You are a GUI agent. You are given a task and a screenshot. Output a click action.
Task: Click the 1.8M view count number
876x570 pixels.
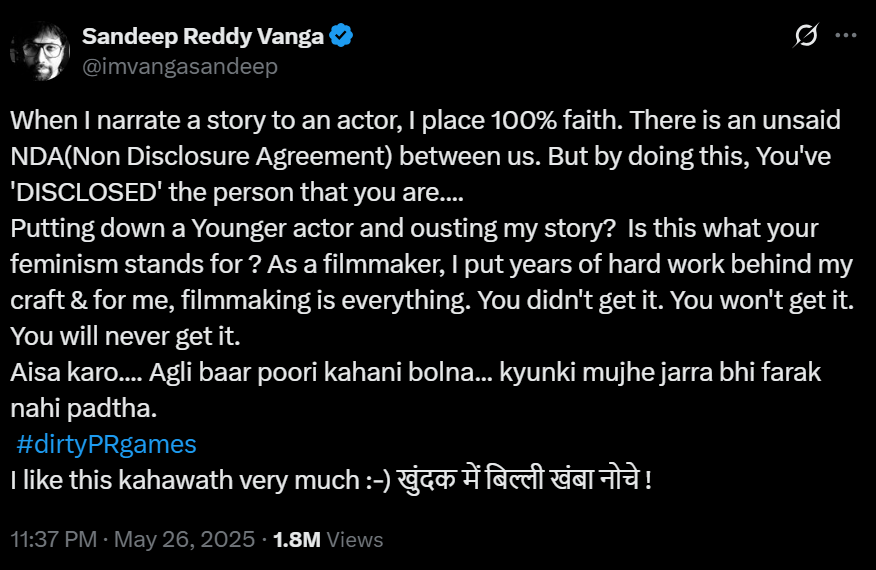click(297, 540)
